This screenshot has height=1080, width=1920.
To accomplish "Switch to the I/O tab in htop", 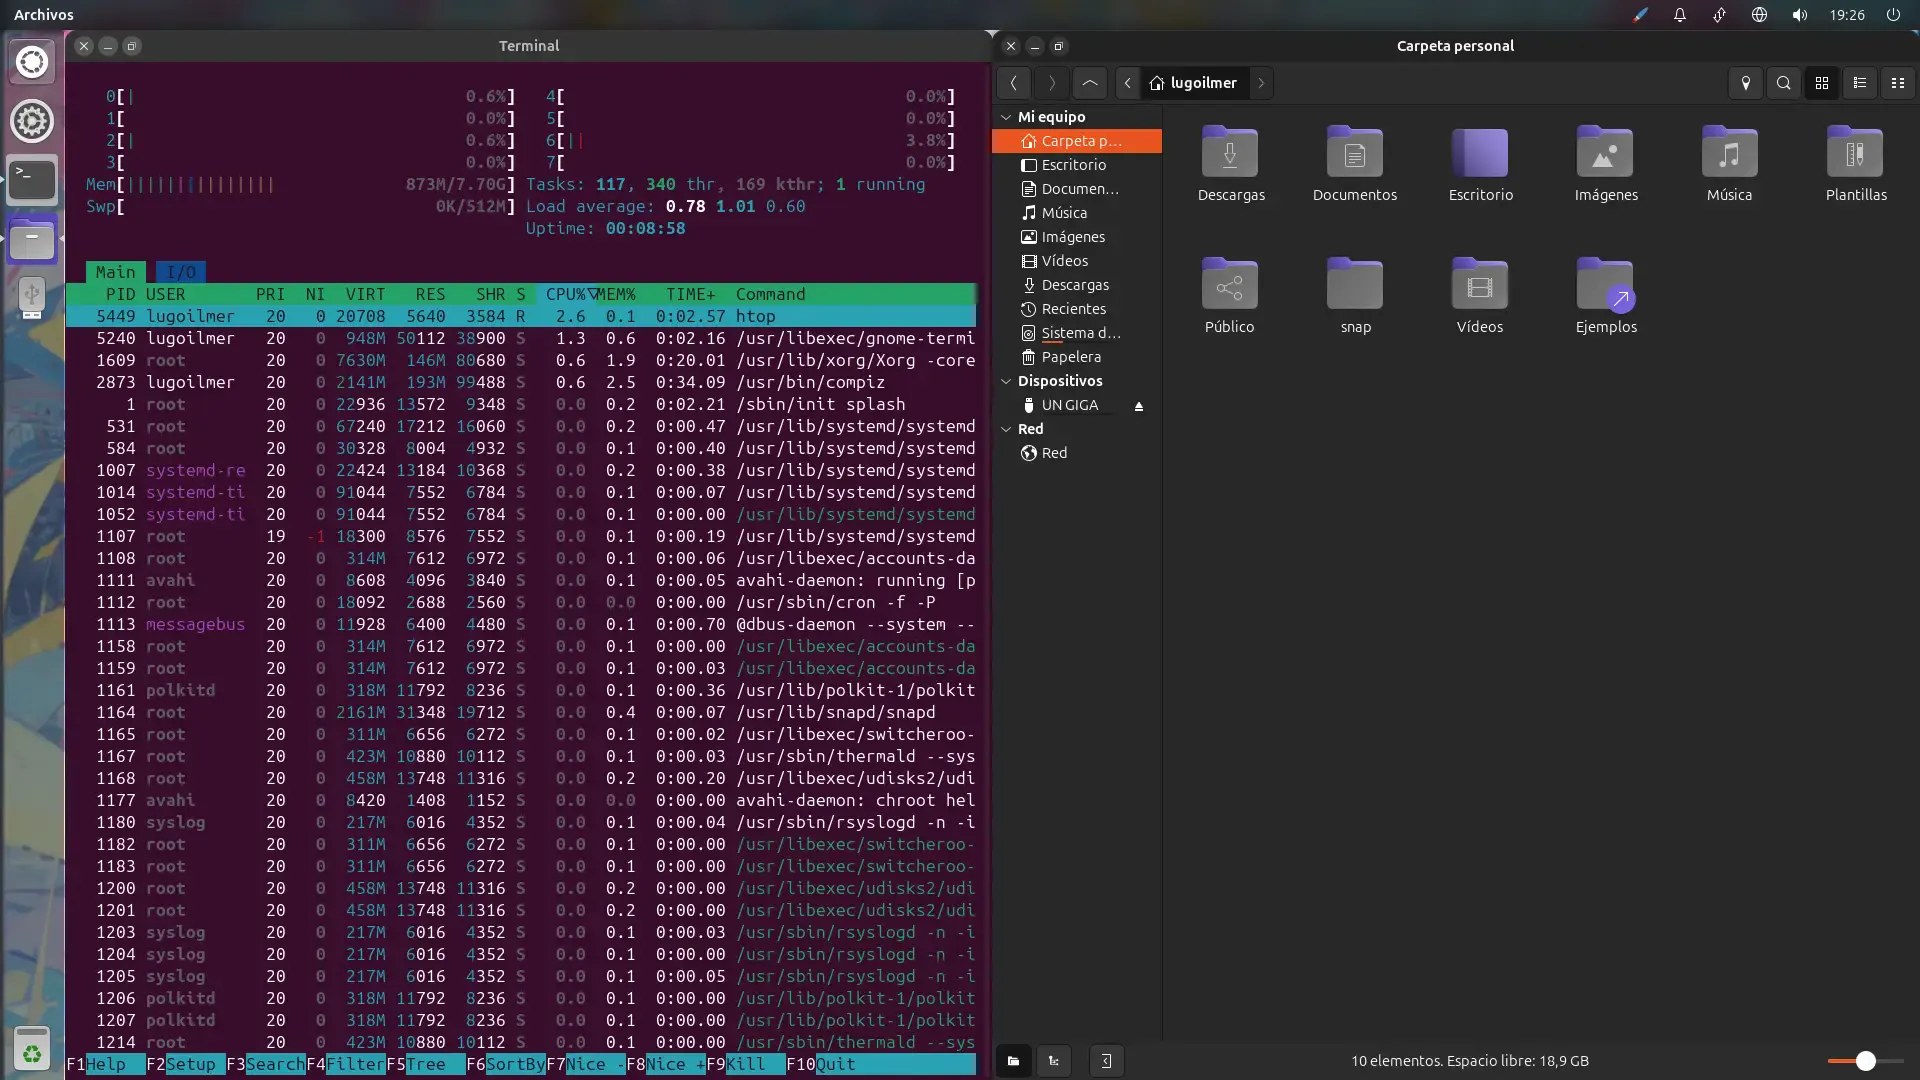I will tap(180, 271).
